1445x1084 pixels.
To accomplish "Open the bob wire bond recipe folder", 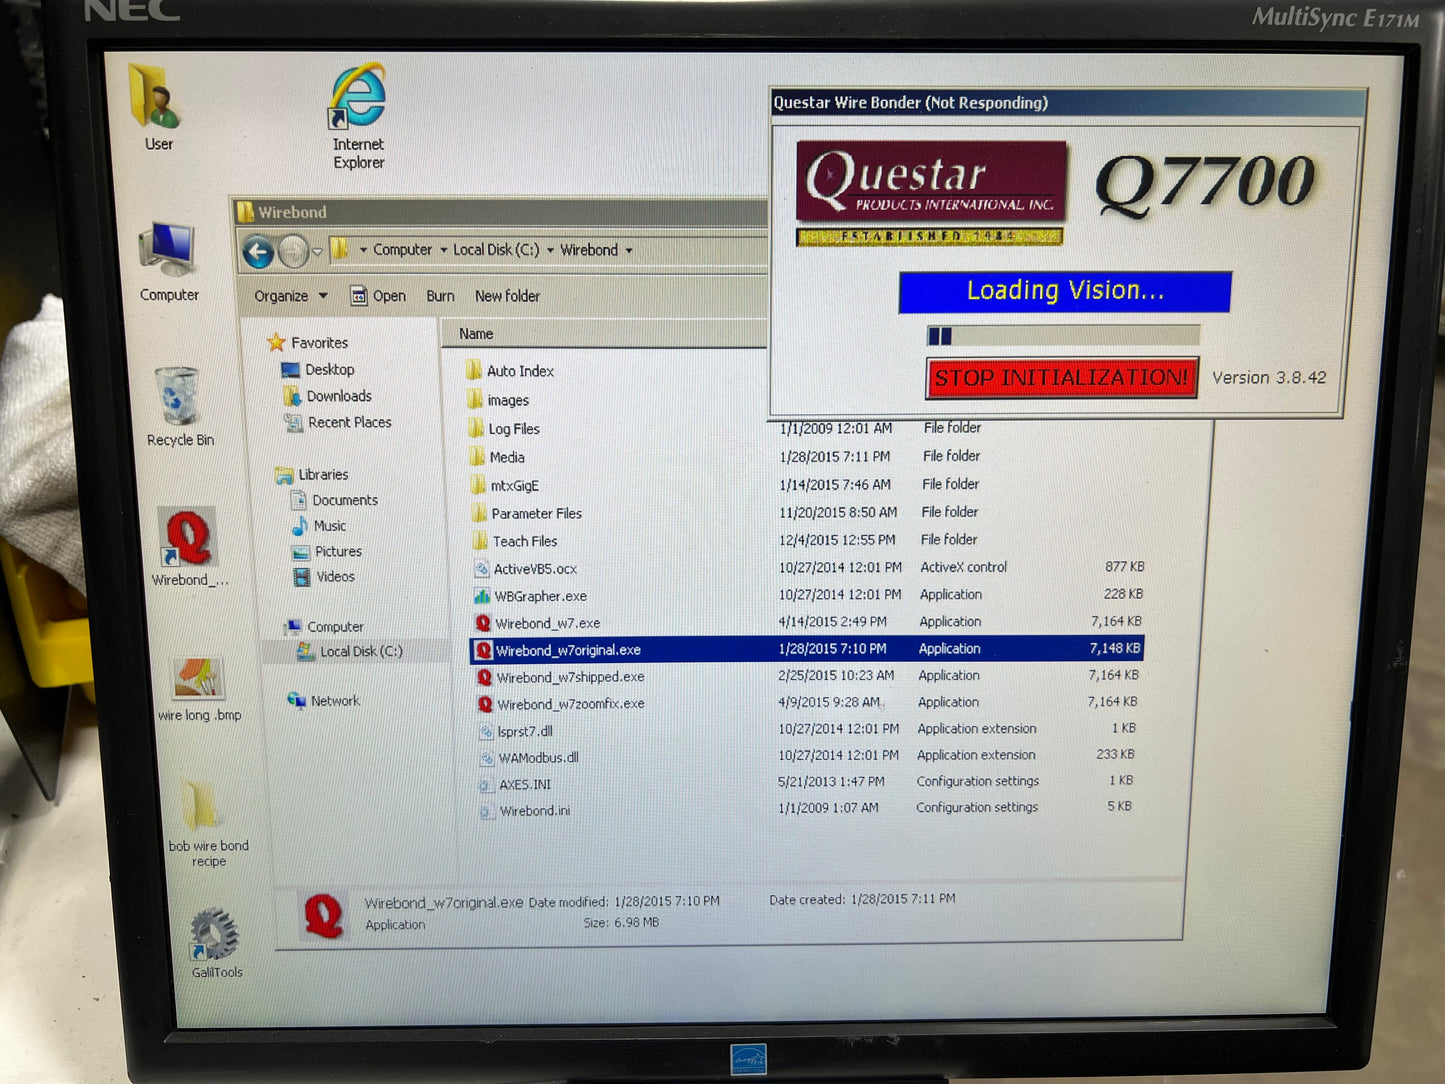I will (x=207, y=823).
